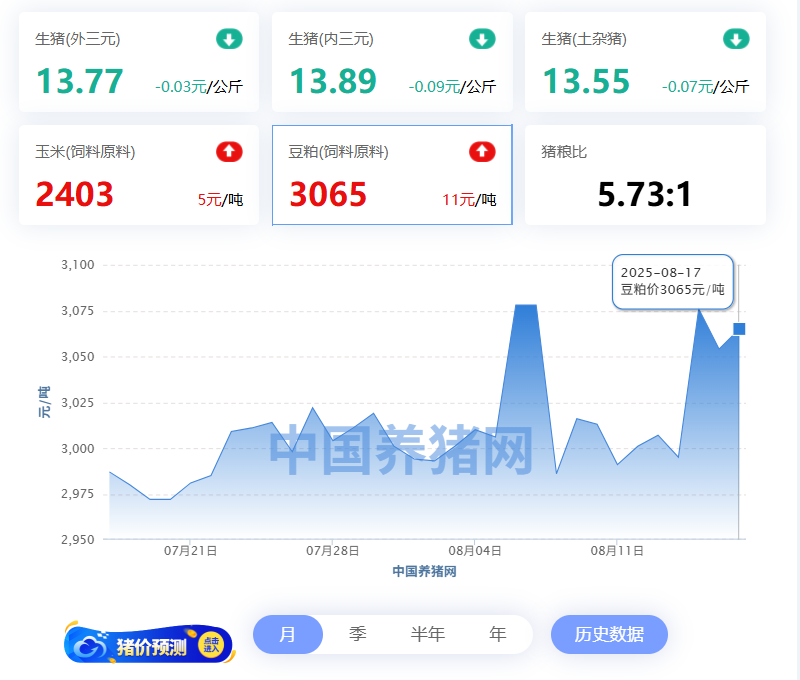Switch chart to 季 range

coord(358,634)
